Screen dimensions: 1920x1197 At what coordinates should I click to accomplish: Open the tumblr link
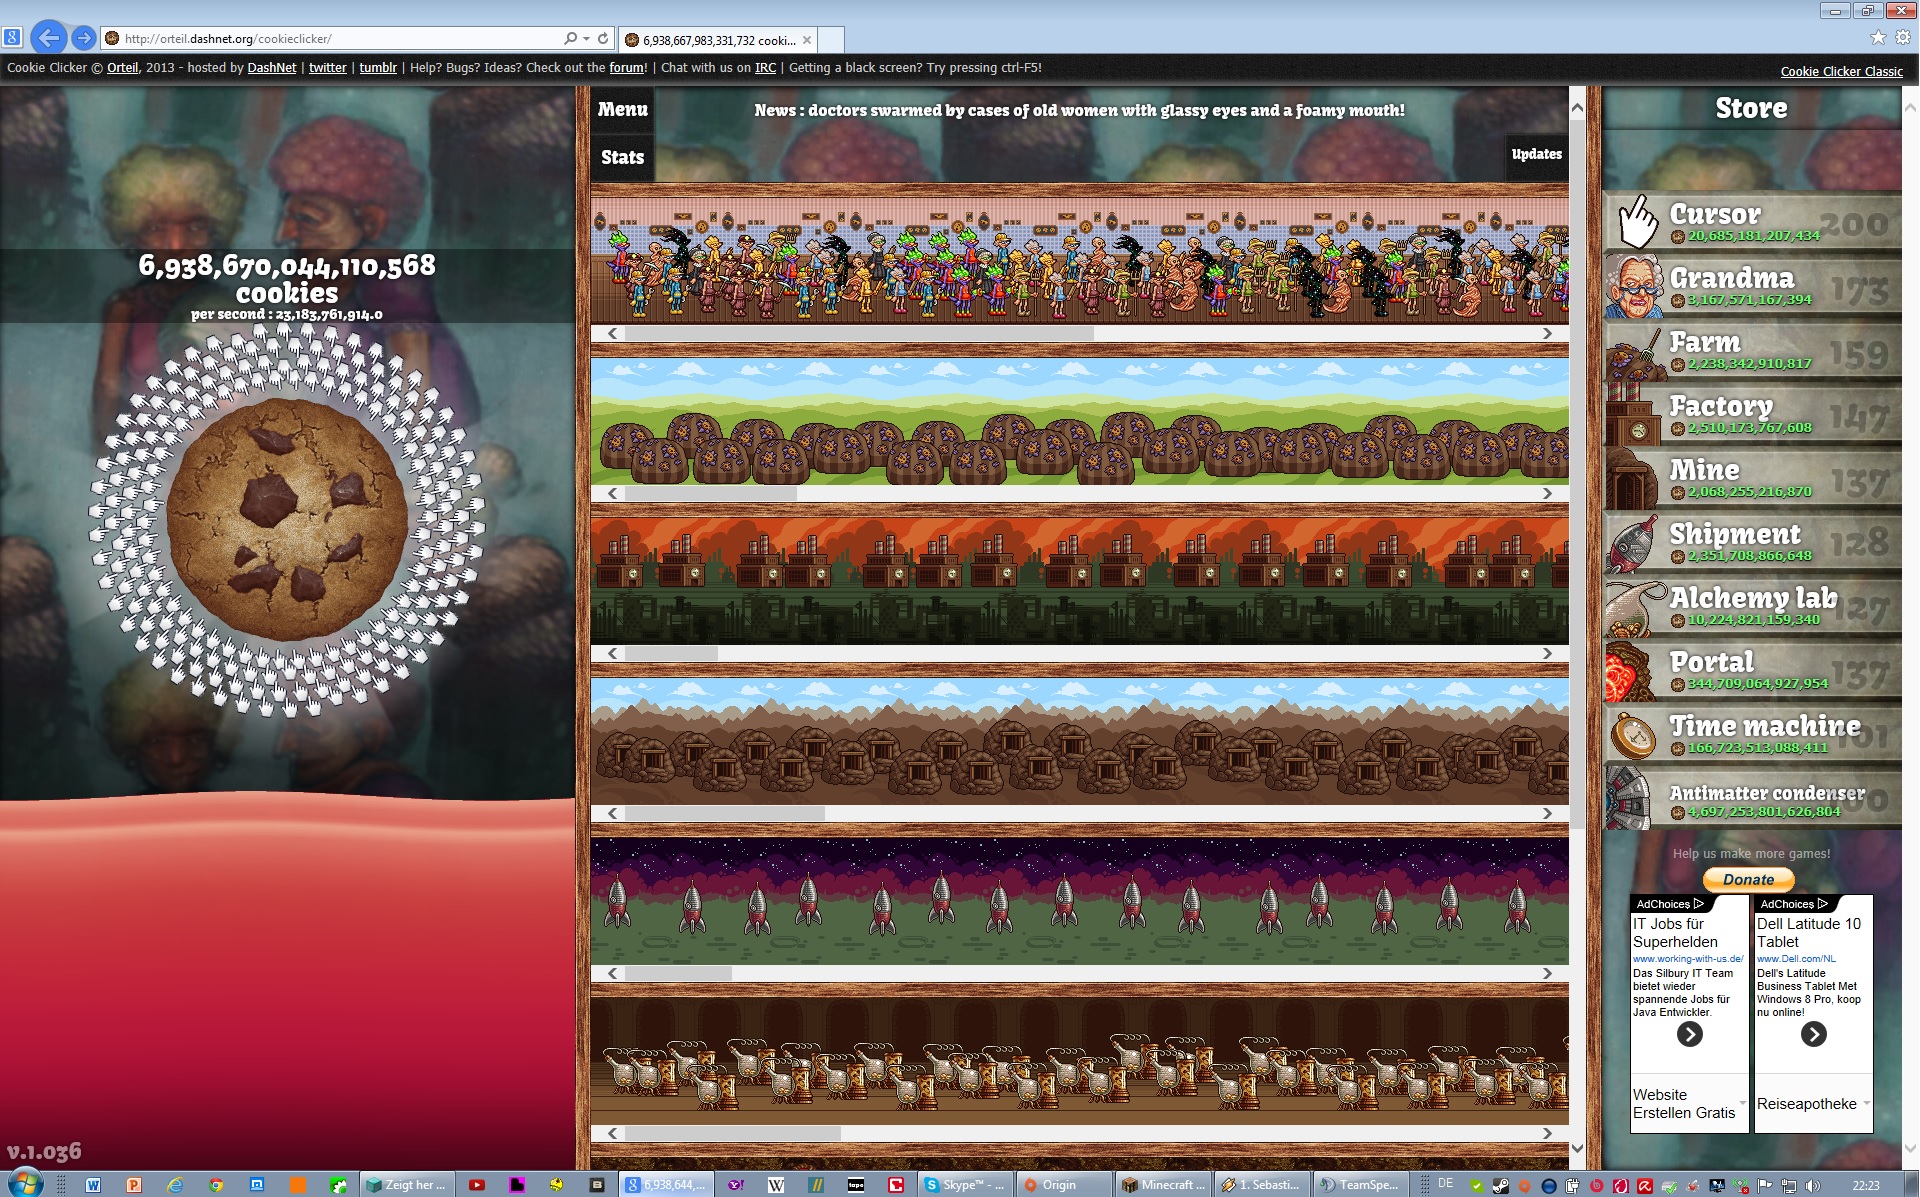[x=378, y=68]
